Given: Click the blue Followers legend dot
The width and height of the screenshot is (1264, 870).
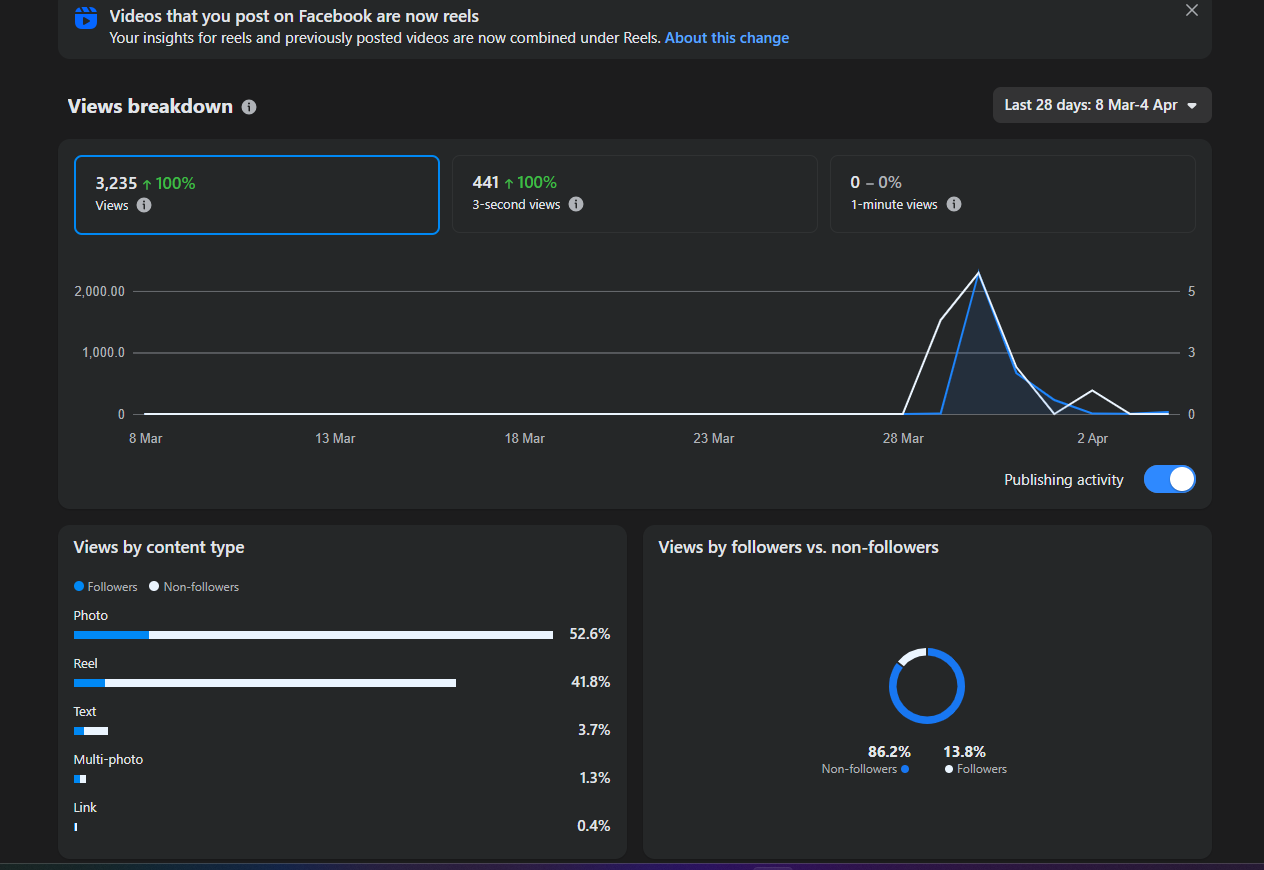Looking at the screenshot, I should coord(79,587).
